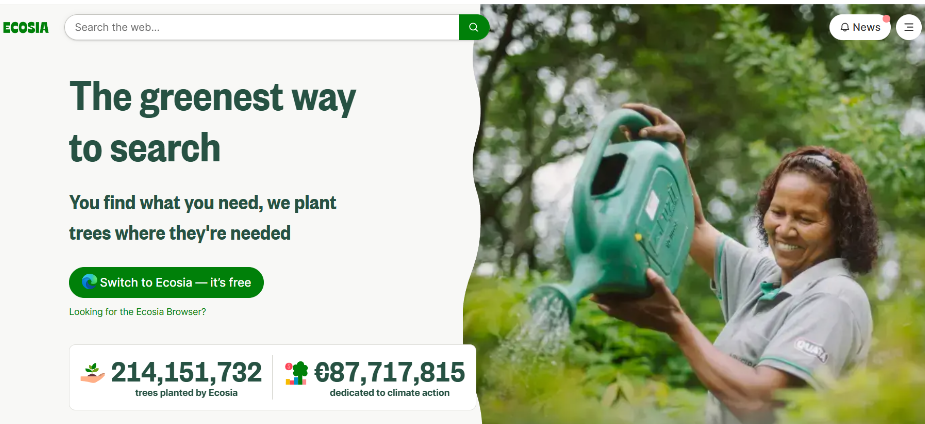Screen dimensions: 925x424
Task: Click the tree chart icon beside the euro amount
Action: [297, 373]
